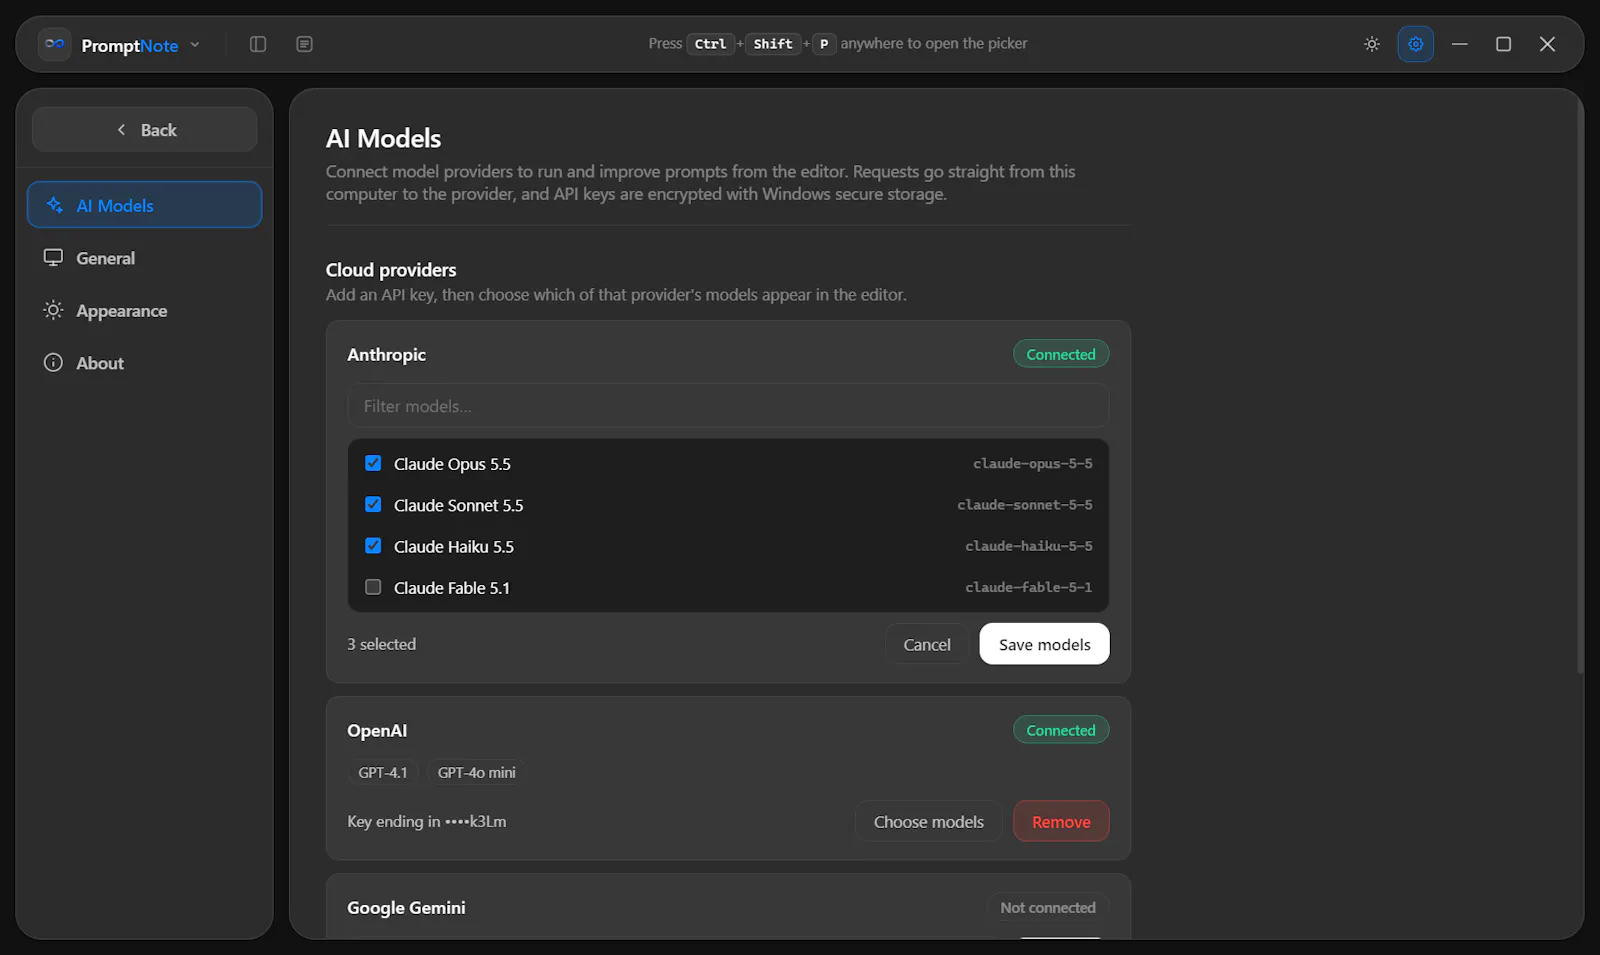Select the AI Models settings tab
Image resolution: width=1600 pixels, height=955 pixels.
(145, 205)
